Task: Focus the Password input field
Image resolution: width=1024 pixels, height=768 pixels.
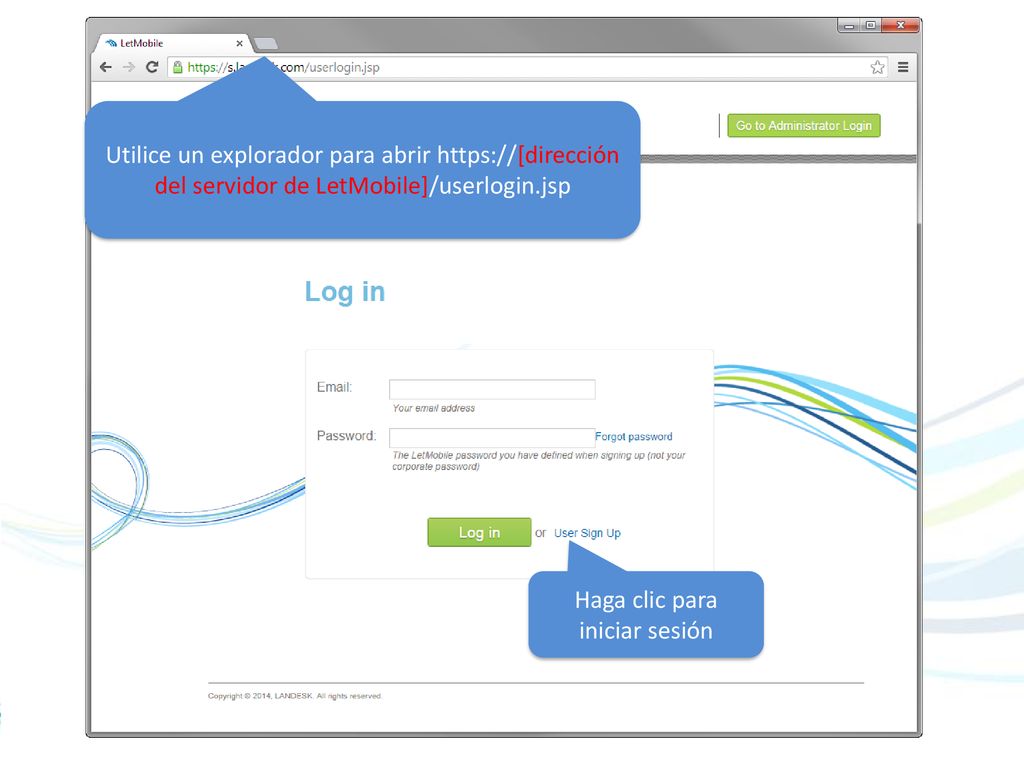Action: [x=492, y=438]
